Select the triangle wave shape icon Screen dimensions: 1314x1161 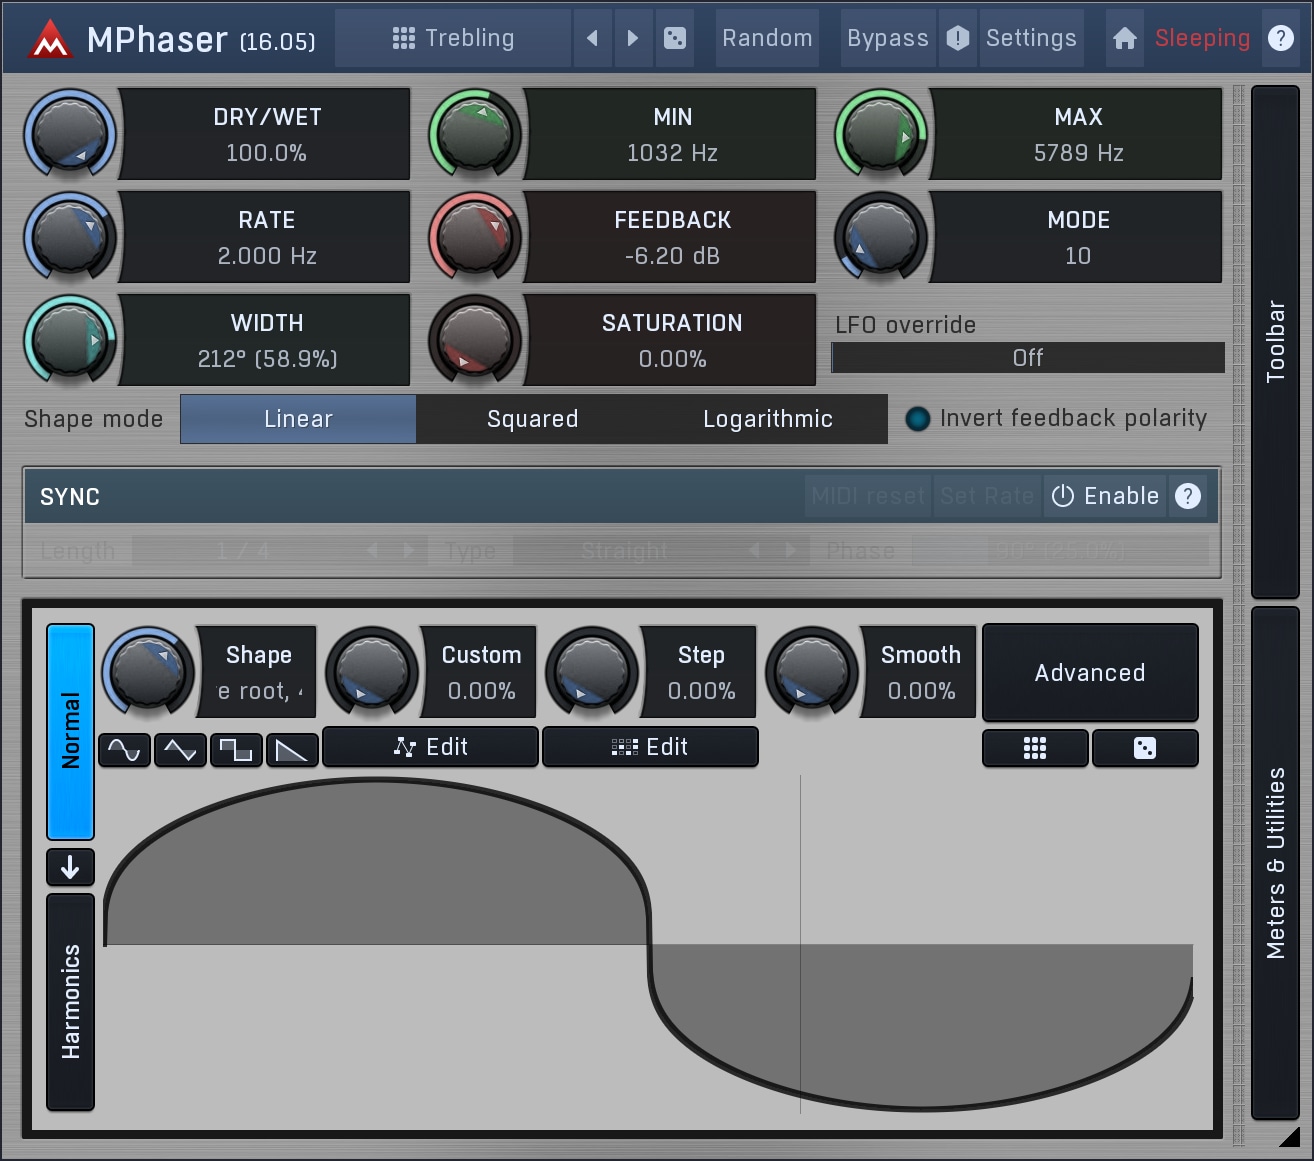coord(180,749)
